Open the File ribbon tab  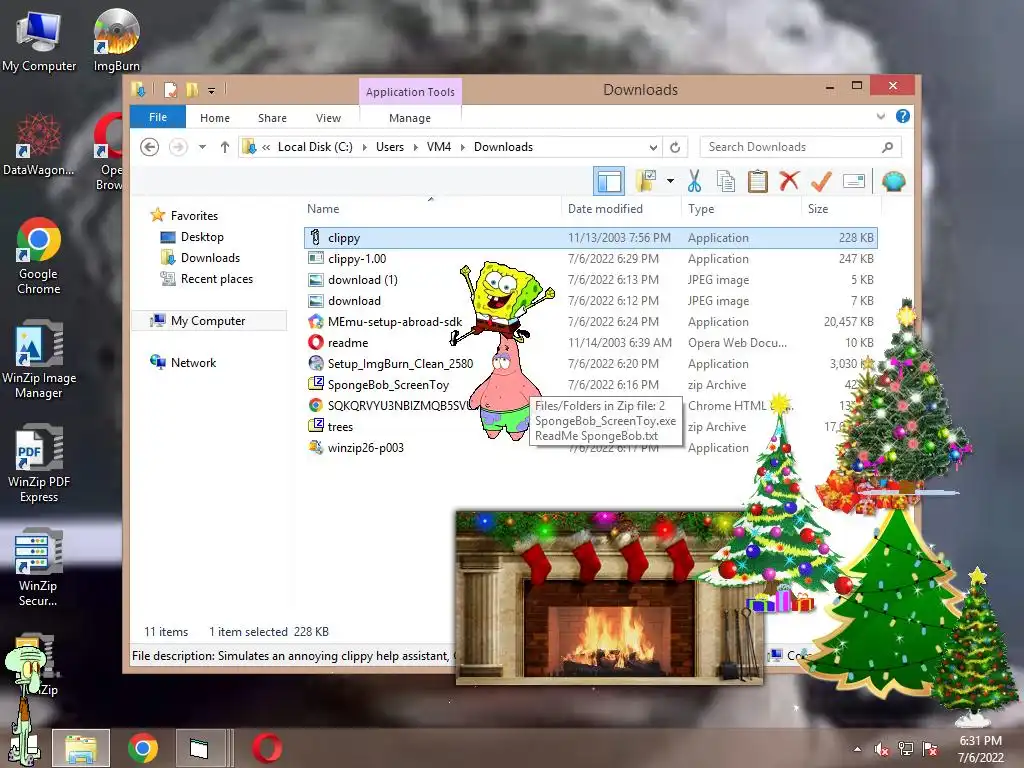tap(158, 117)
